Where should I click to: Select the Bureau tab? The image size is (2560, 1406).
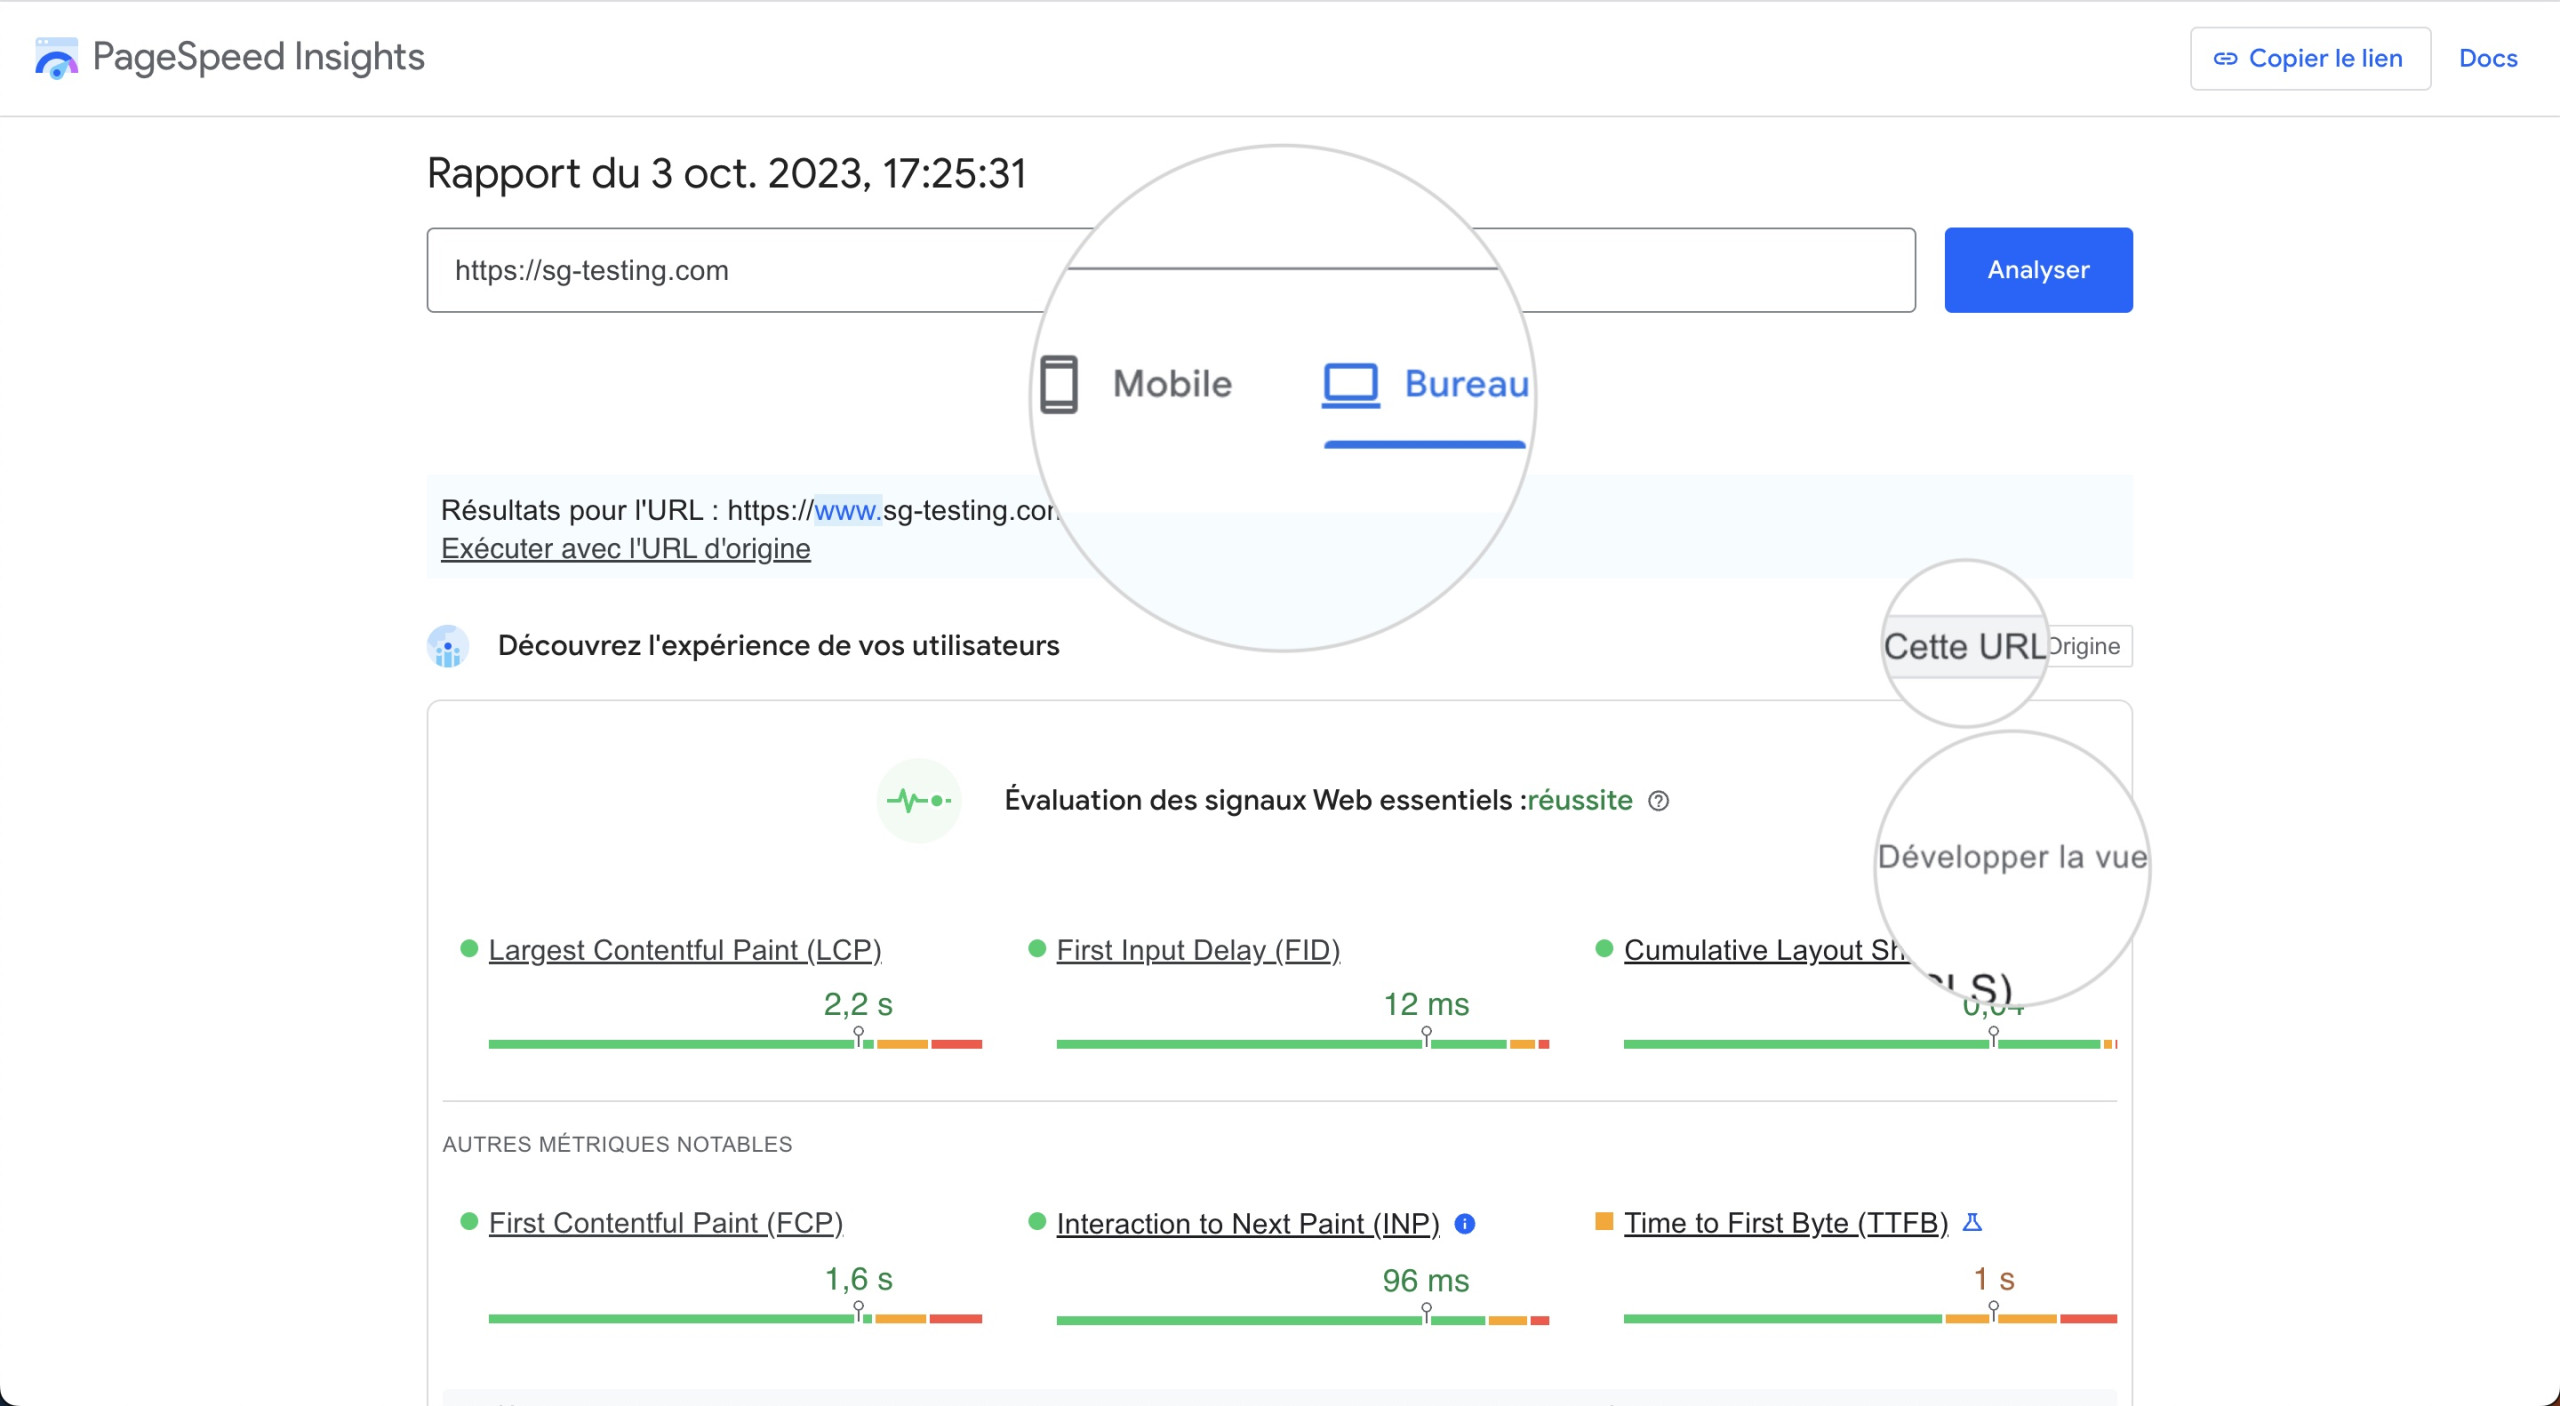tap(1425, 385)
